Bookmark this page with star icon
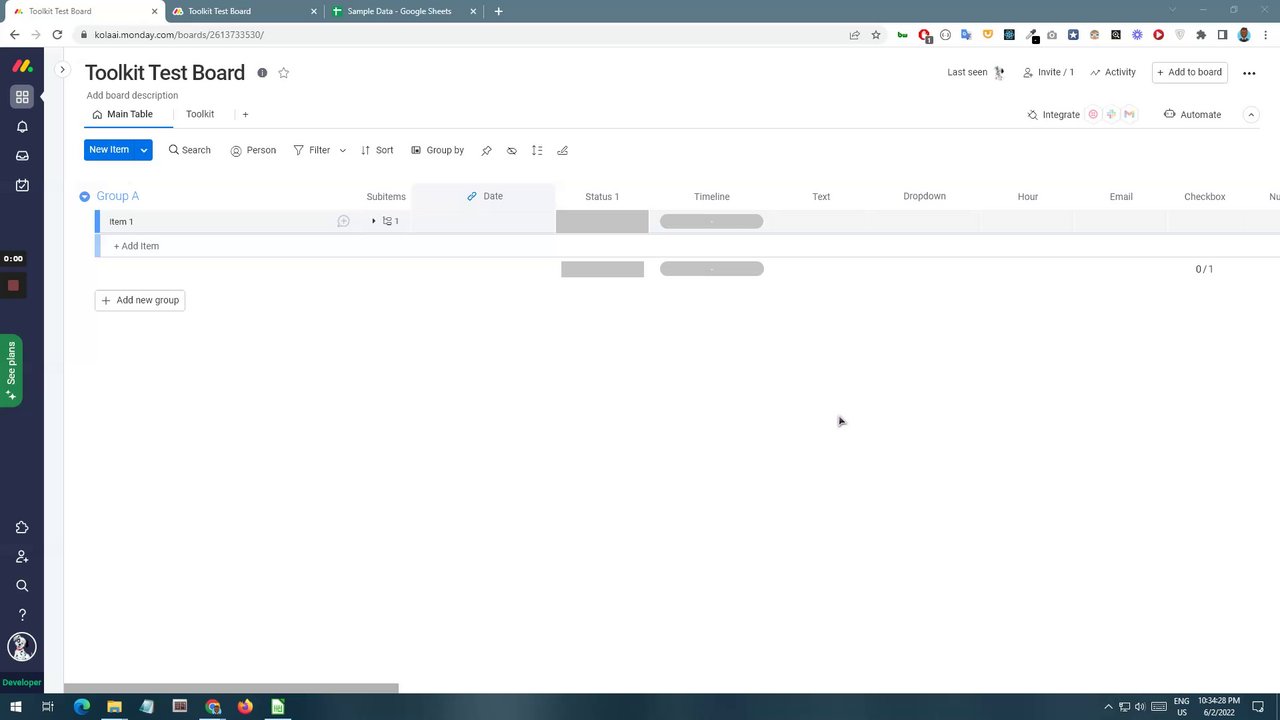This screenshot has height=720, width=1280. pyautogui.click(x=876, y=35)
